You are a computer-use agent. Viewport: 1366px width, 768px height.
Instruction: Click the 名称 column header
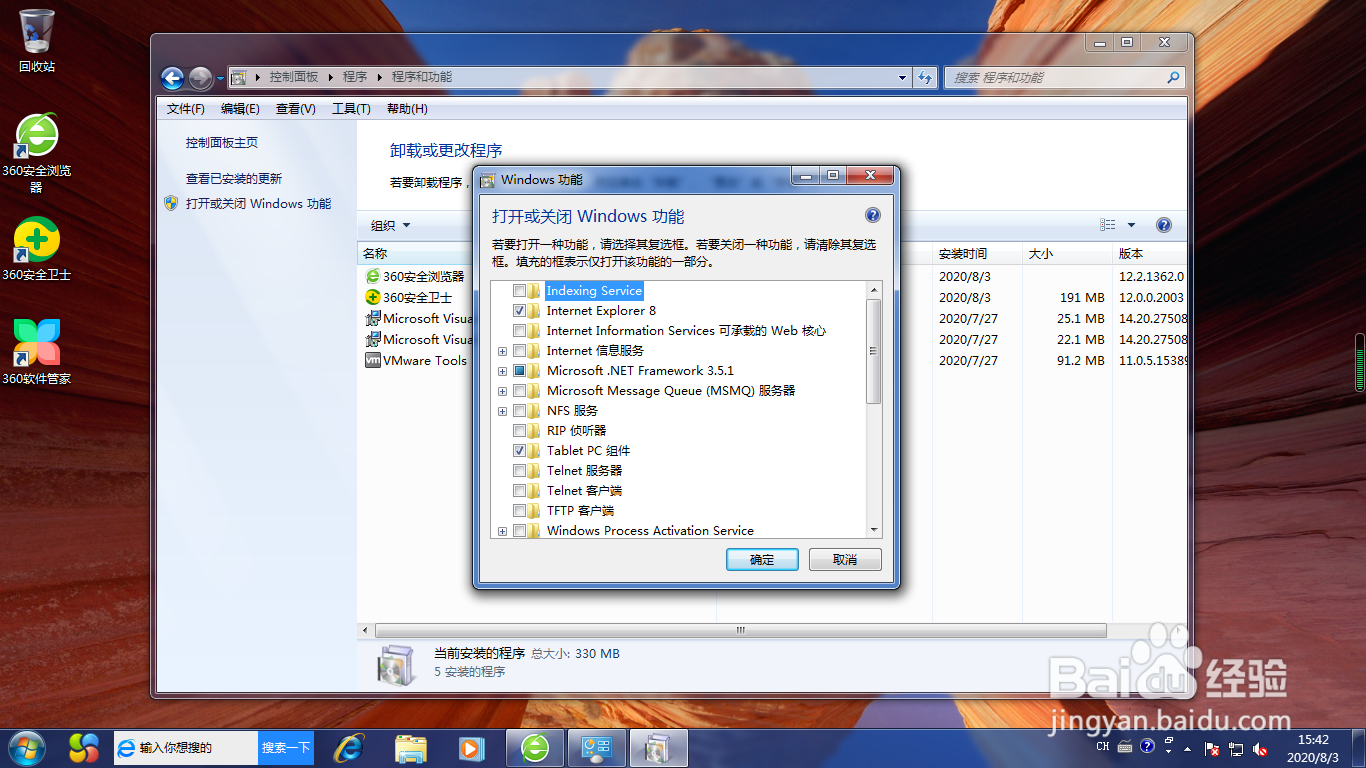pyautogui.click(x=375, y=254)
